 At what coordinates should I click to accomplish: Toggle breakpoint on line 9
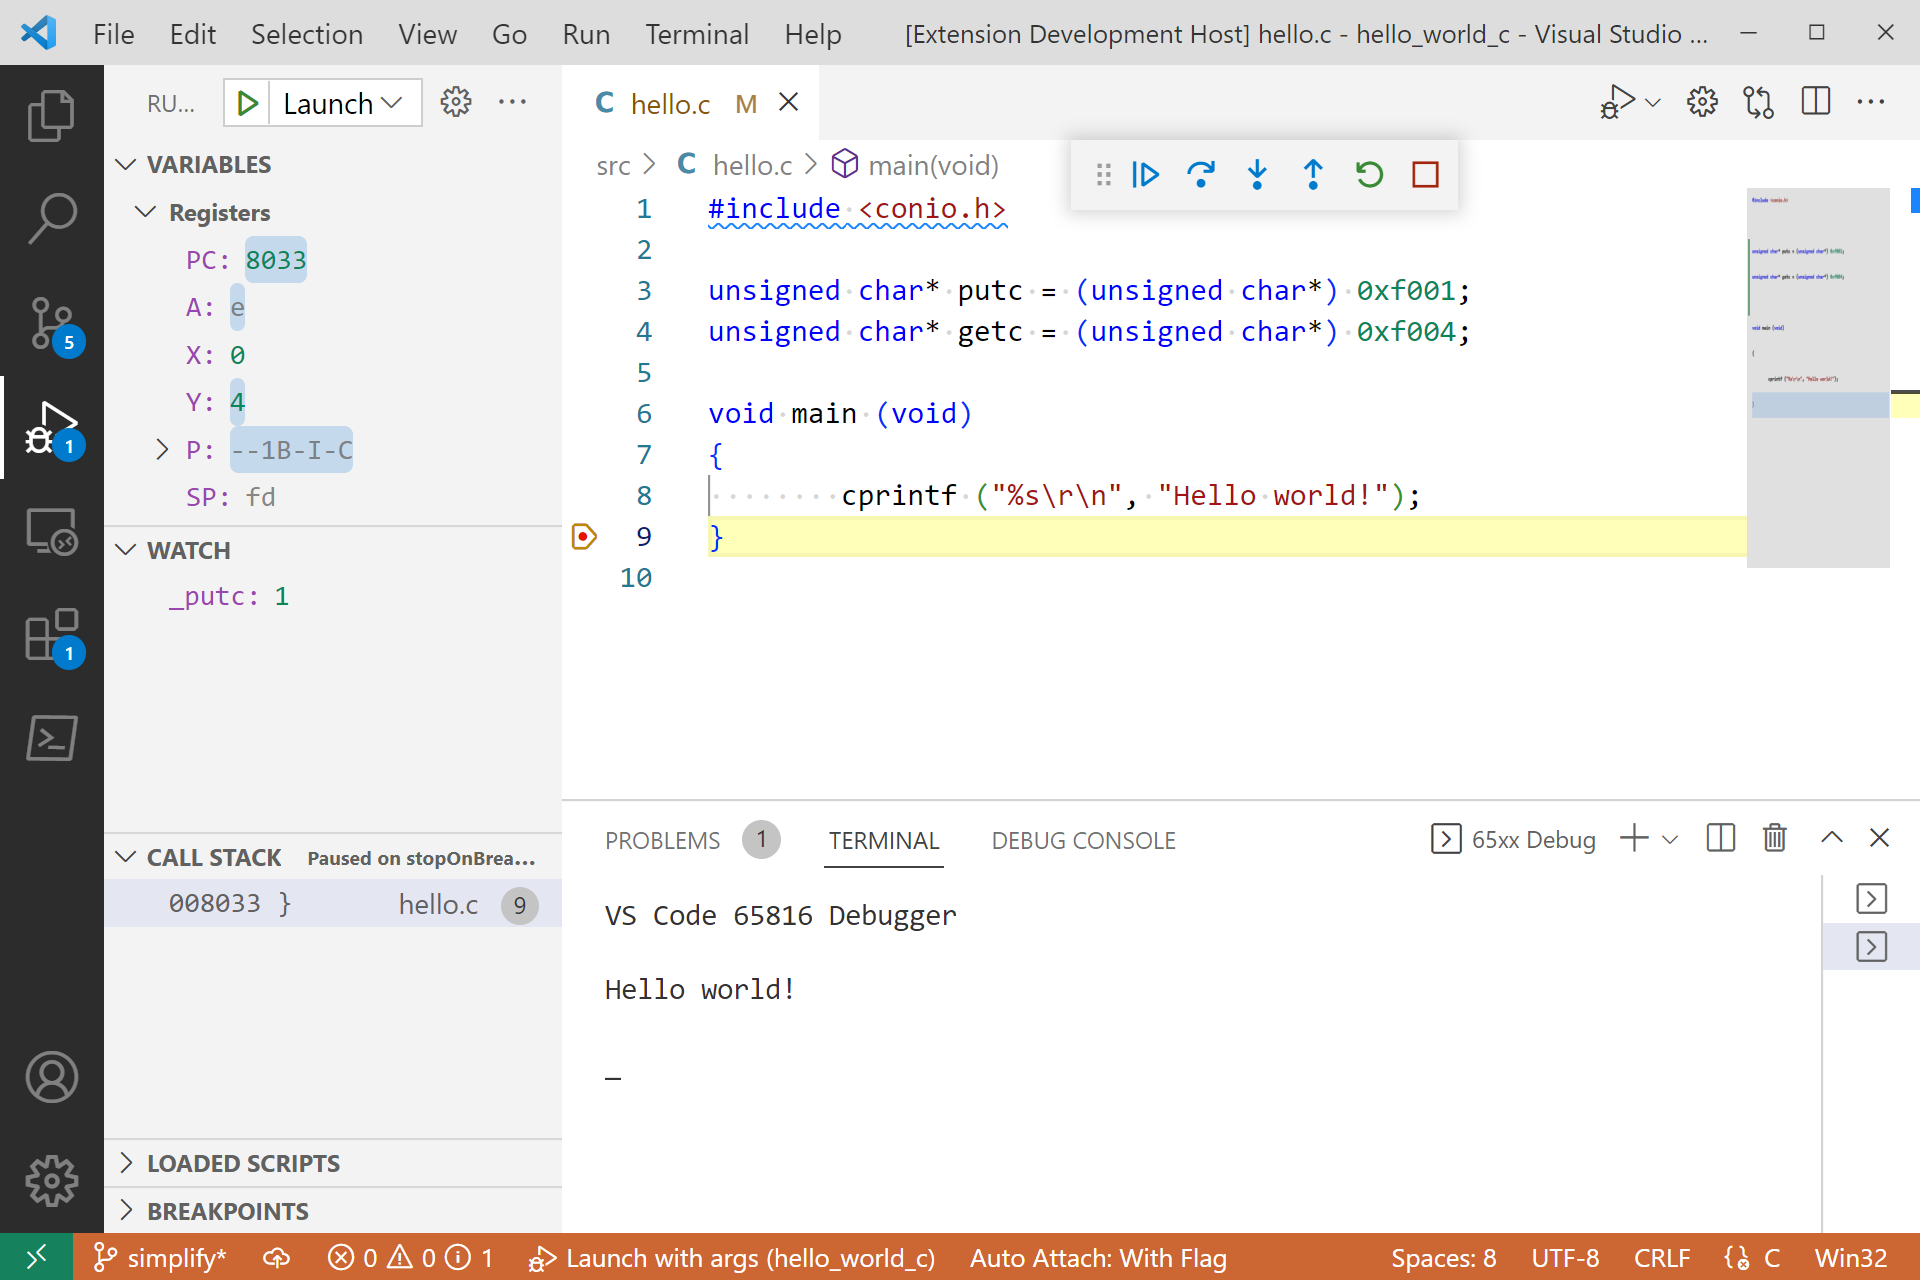click(x=584, y=537)
